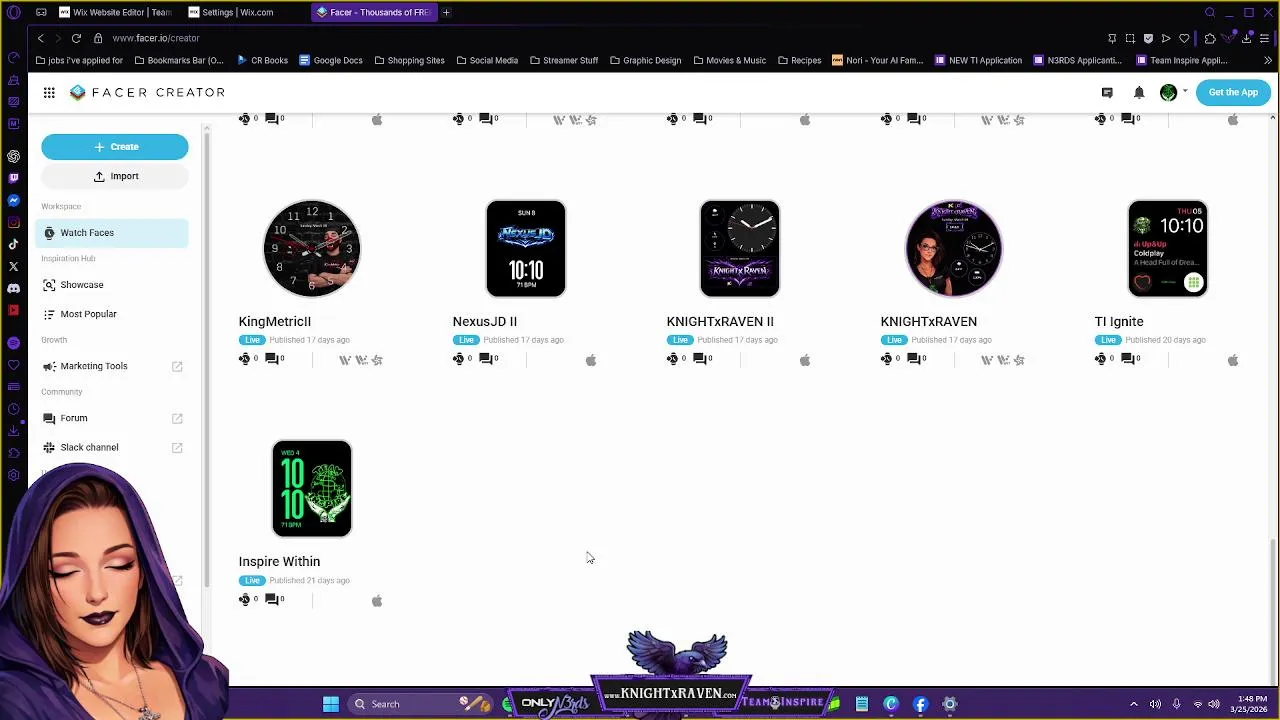Screen dimensions: 1280x720
Task: Open the Streamer Stuff bookmarks folder
Action: coord(564,60)
